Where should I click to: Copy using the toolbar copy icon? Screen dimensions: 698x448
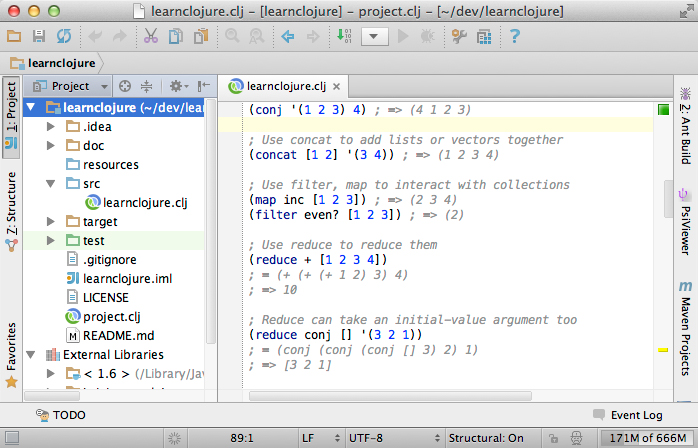(176, 36)
